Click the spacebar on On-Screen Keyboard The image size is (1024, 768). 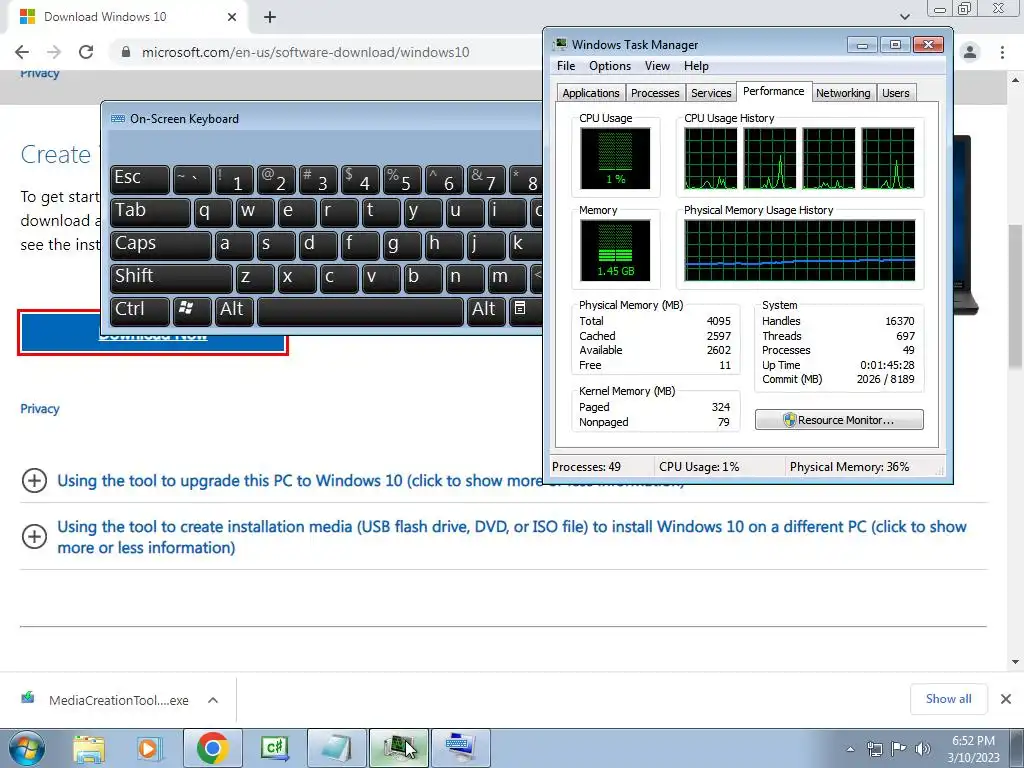pyautogui.click(x=360, y=311)
